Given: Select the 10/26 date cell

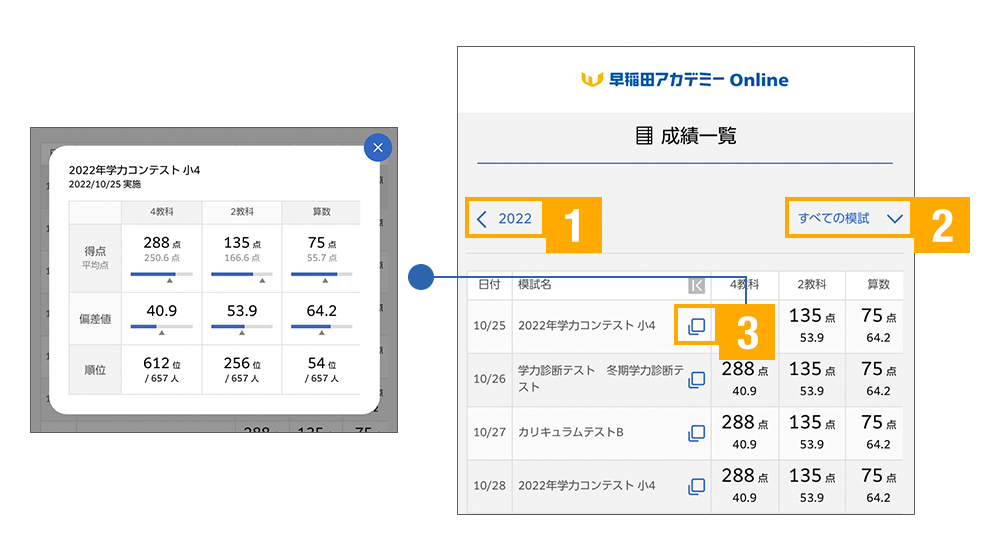Looking at the screenshot, I should click(x=489, y=379).
